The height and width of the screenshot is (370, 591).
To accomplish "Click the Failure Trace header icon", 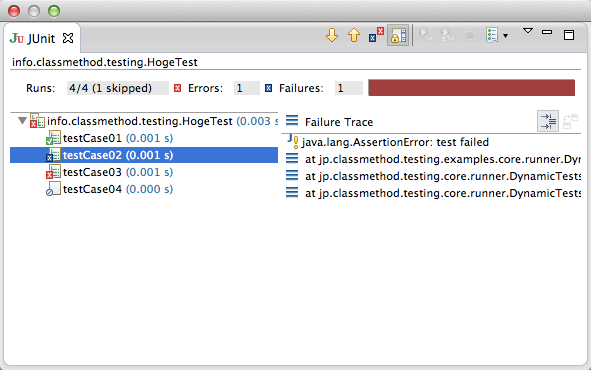I will coord(292,121).
